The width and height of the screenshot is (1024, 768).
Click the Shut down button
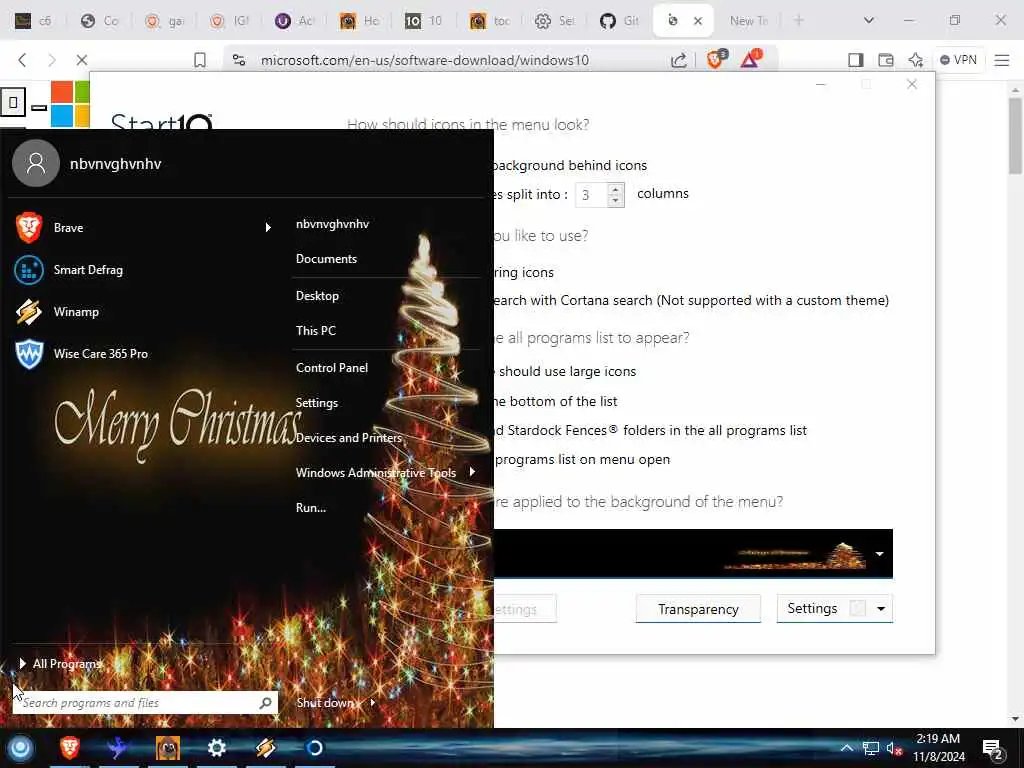(x=325, y=703)
